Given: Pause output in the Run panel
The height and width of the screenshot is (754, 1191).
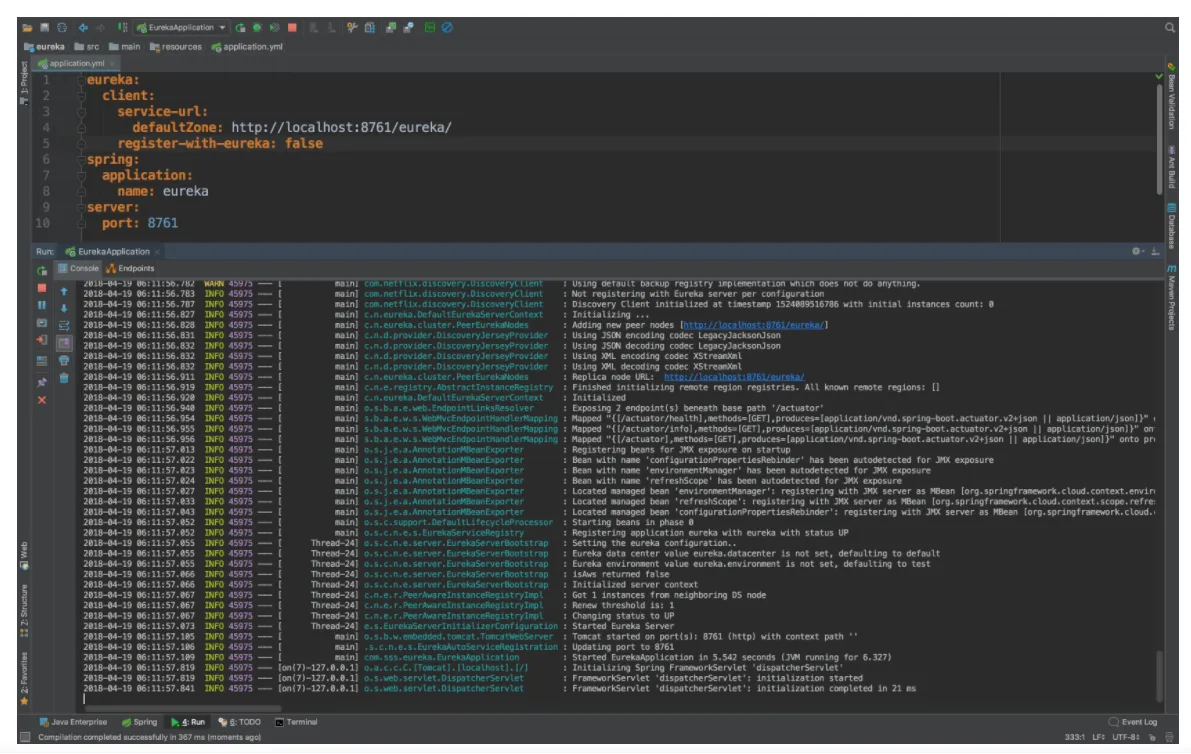Looking at the screenshot, I should coord(42,305).
